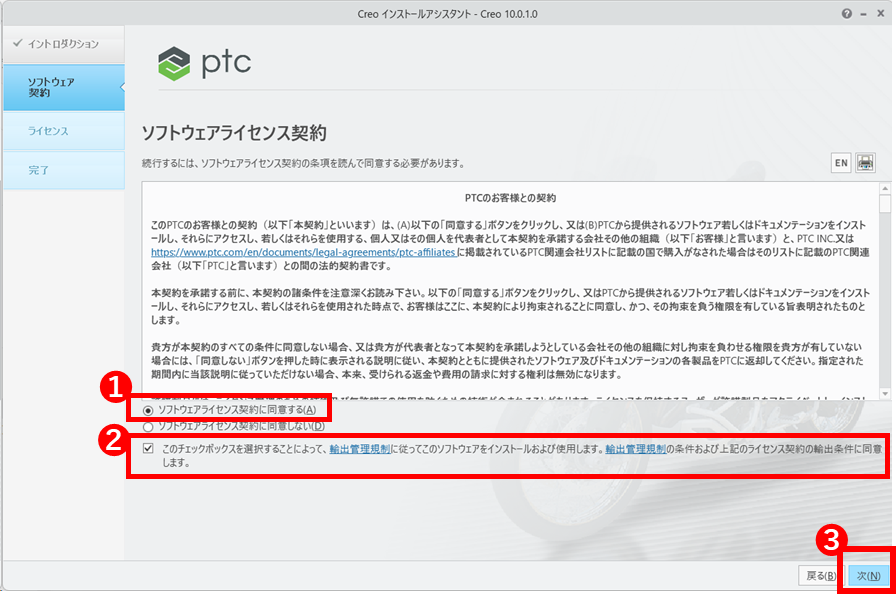Open the イントロダクション step in sidebar
Image resolution: width=896 pixels, height=594 pixels.
point(62,44)
